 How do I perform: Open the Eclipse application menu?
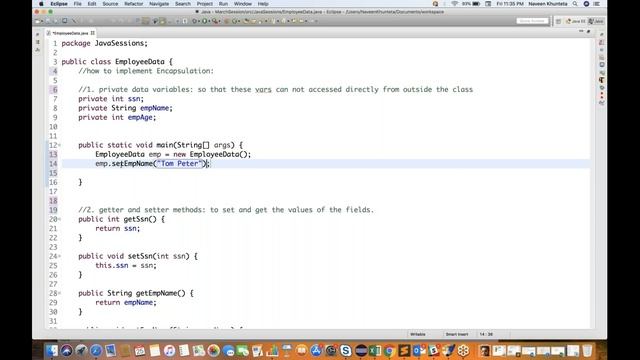[59, 4]
